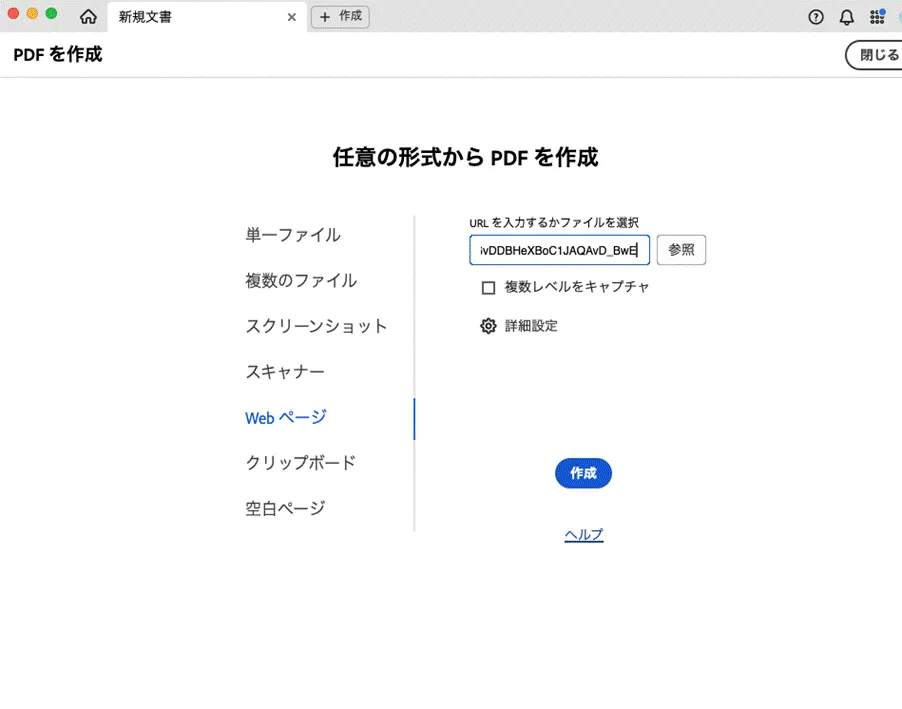The height and width of the screenshot is (709, 902).
Task: Select 複数のファイル option
Action: pyautogui.click(x=301, y=281)
